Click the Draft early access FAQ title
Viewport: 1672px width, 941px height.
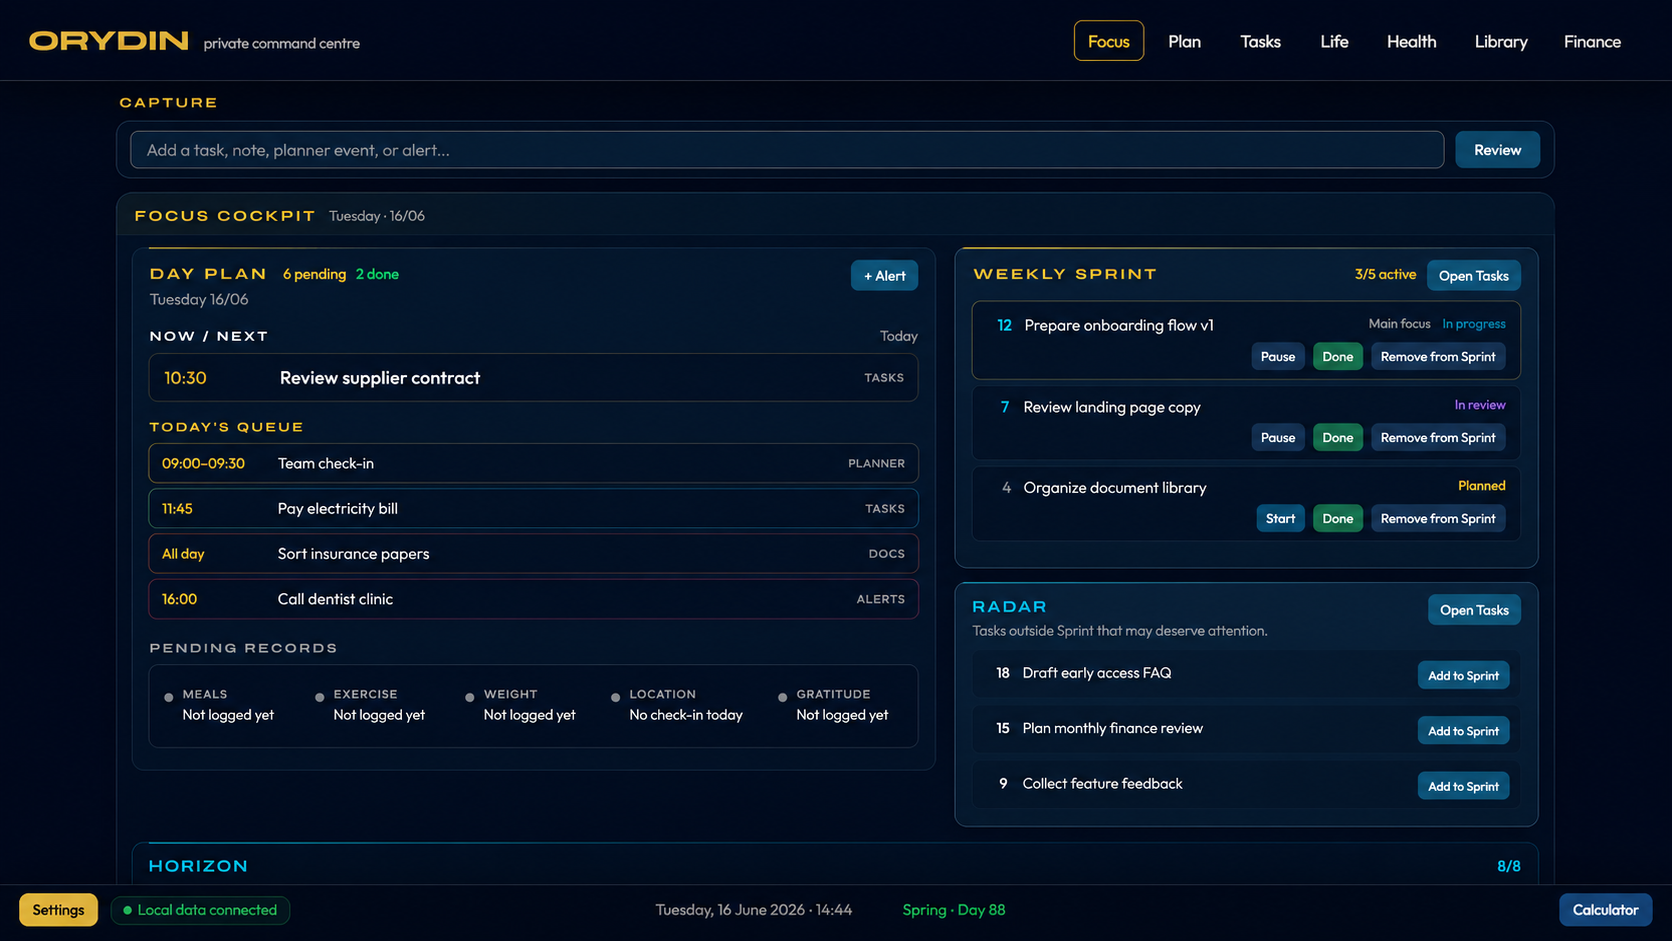(1097, 673)
